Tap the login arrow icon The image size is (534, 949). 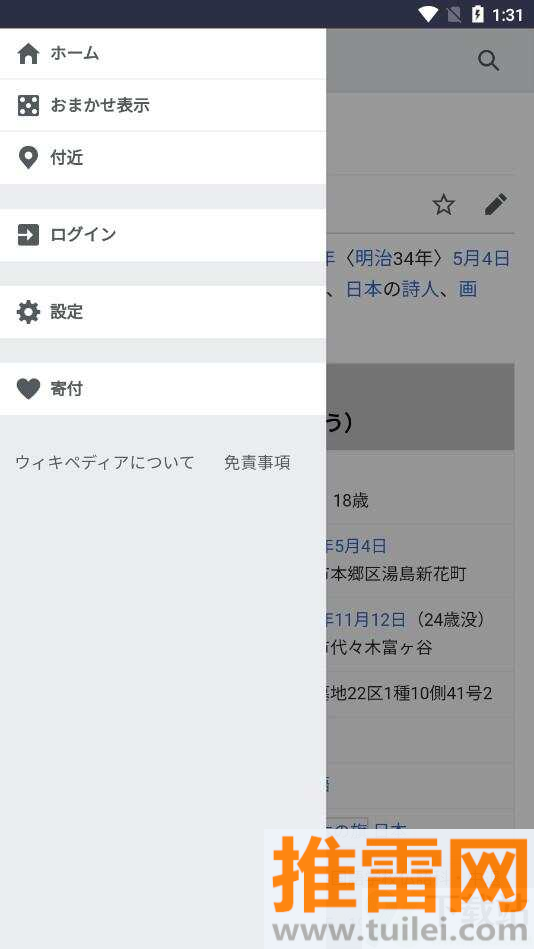click(x=28, y=235)
